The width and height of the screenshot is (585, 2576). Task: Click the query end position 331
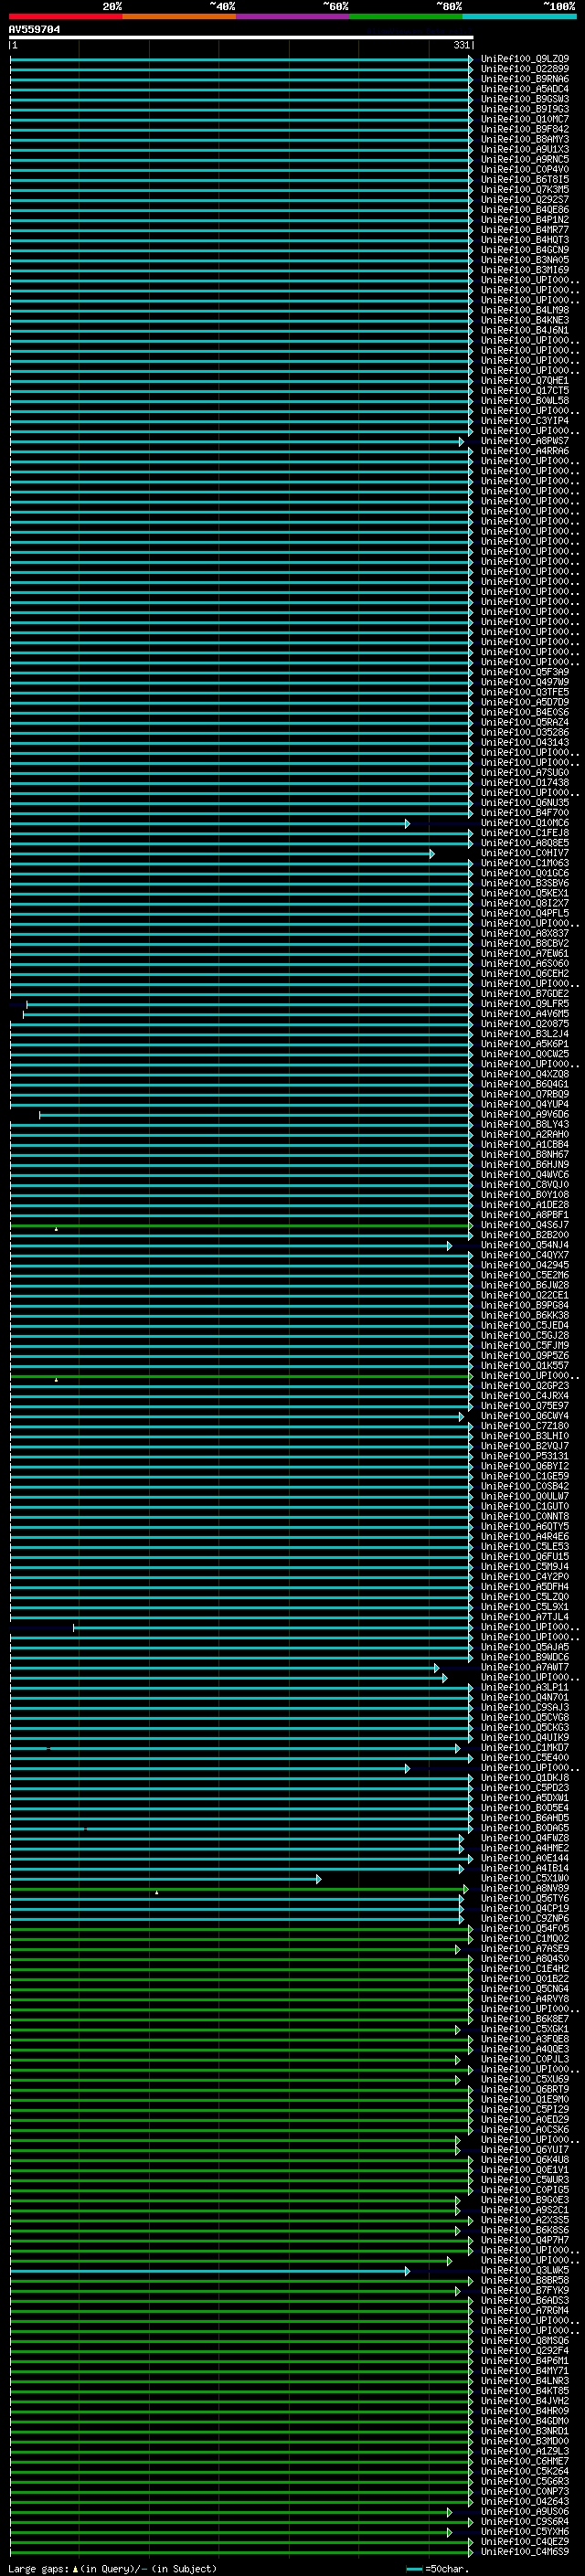coord(461,45)
